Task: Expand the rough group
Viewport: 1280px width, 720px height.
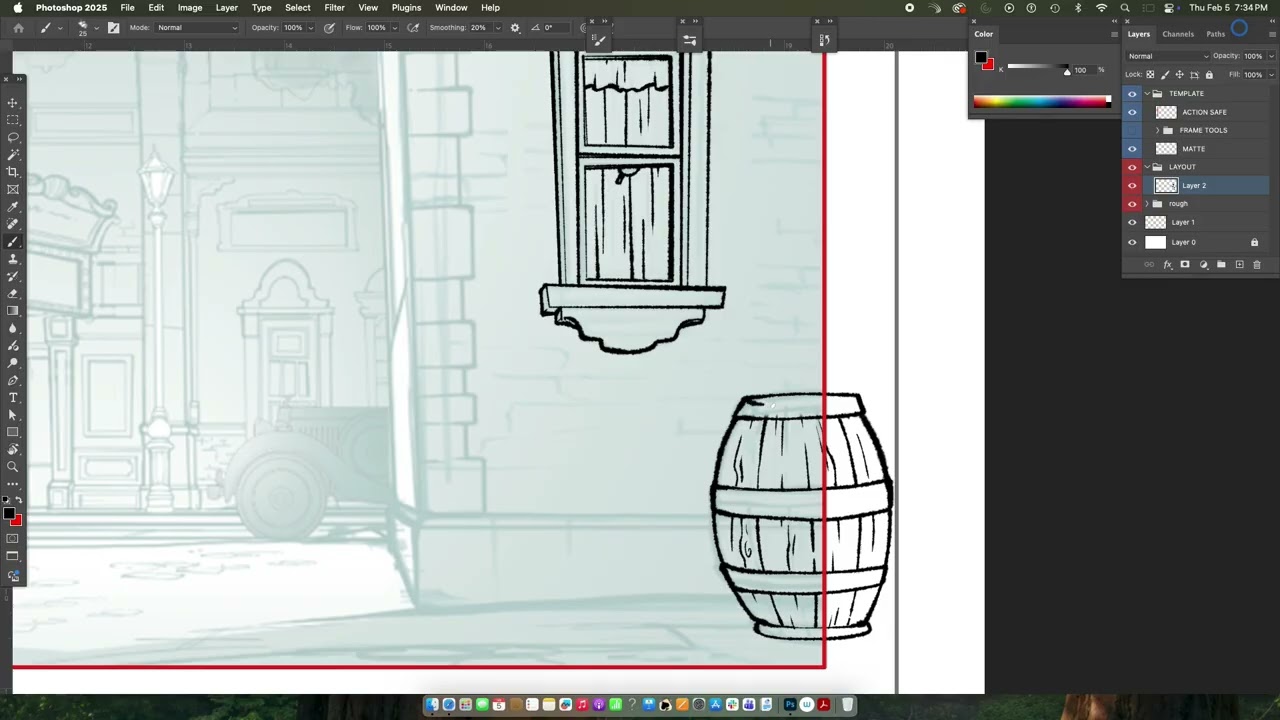Action: point(1147,204)
